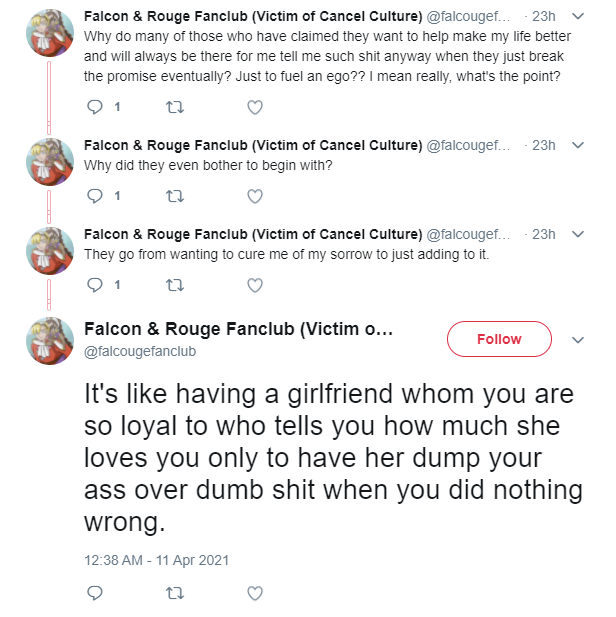Retweet the main tweet dated 11 Apr 2021
Image resolution: width=616 pixels, height=617 pixels.
pyautogui.click(x=175, y=593)
